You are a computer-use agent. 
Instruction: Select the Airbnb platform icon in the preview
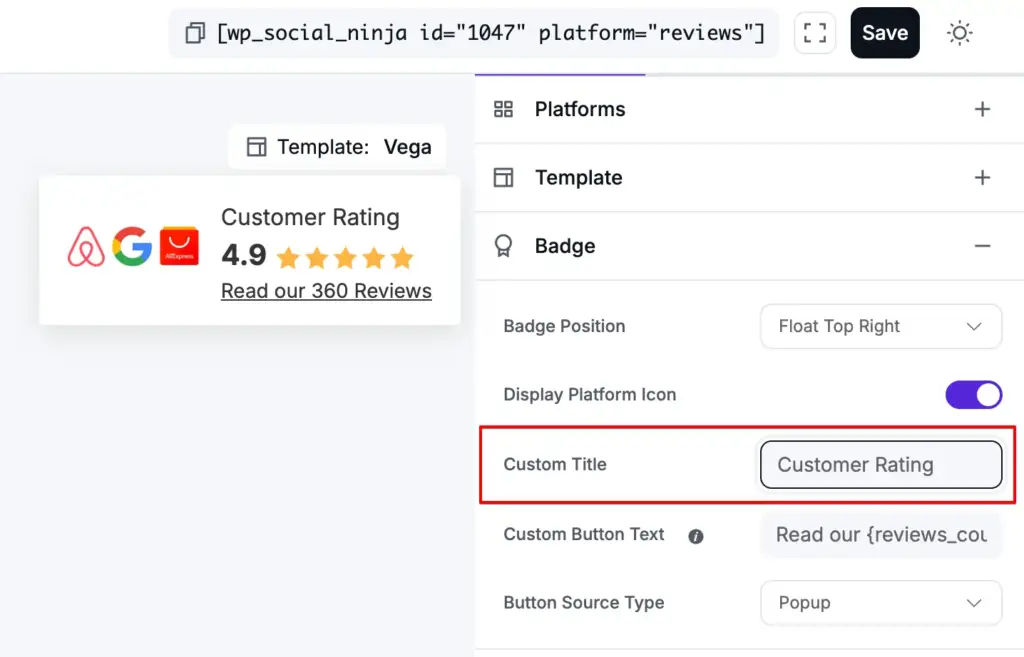[85, 246]
